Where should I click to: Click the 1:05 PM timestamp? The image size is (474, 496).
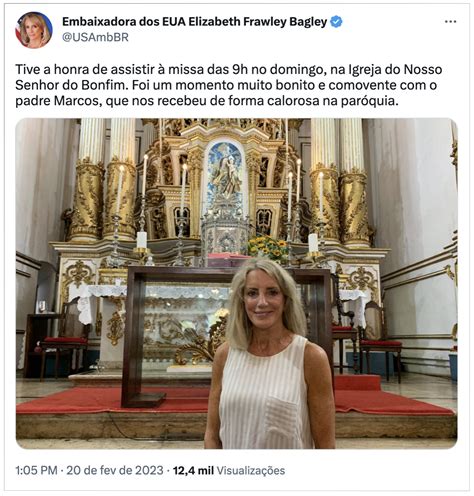point(36,470)
